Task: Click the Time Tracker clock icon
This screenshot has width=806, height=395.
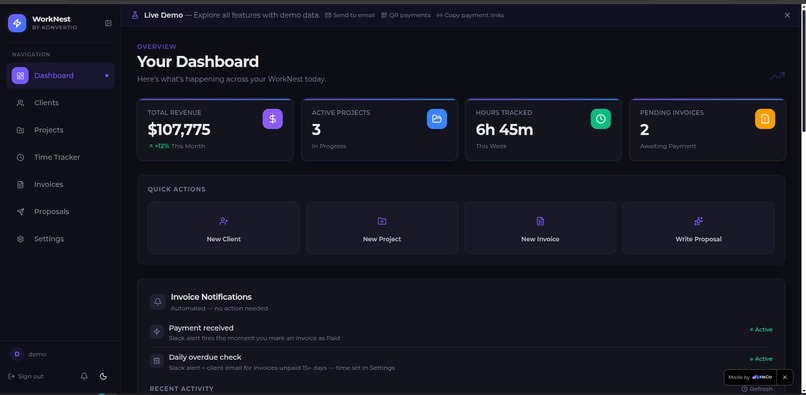Action: [x=21, y=157]
